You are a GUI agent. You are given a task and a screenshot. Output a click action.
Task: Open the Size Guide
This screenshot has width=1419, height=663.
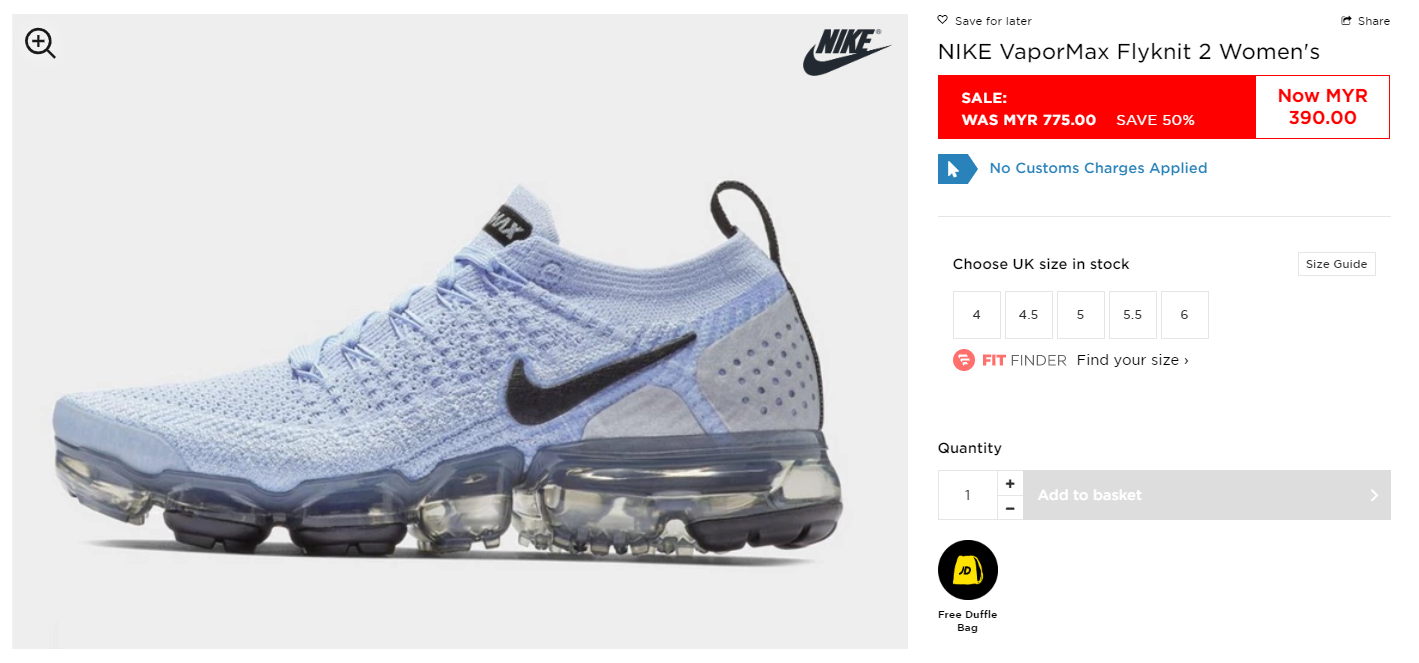(x=1336, y=264)
